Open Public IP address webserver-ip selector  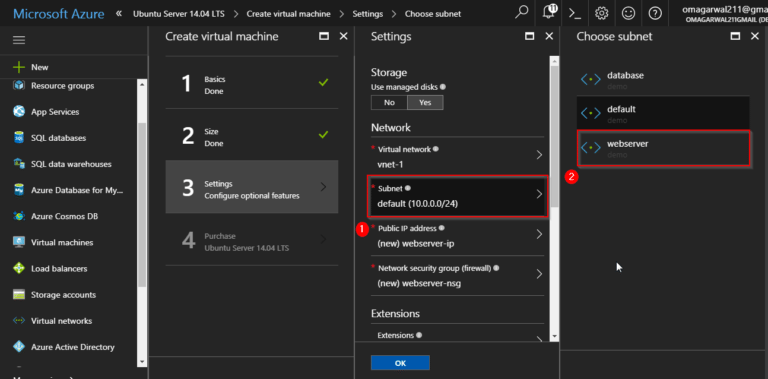(x=457, y=236)
